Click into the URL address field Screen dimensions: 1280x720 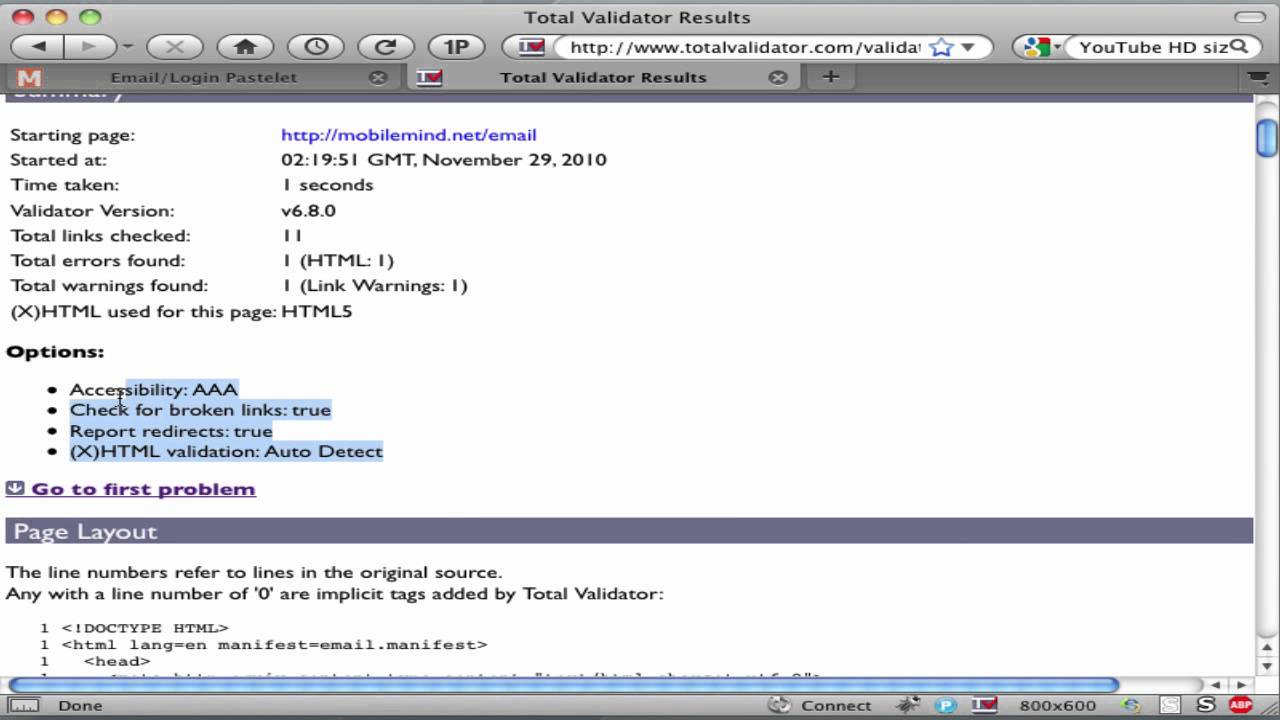click(744, 47)
